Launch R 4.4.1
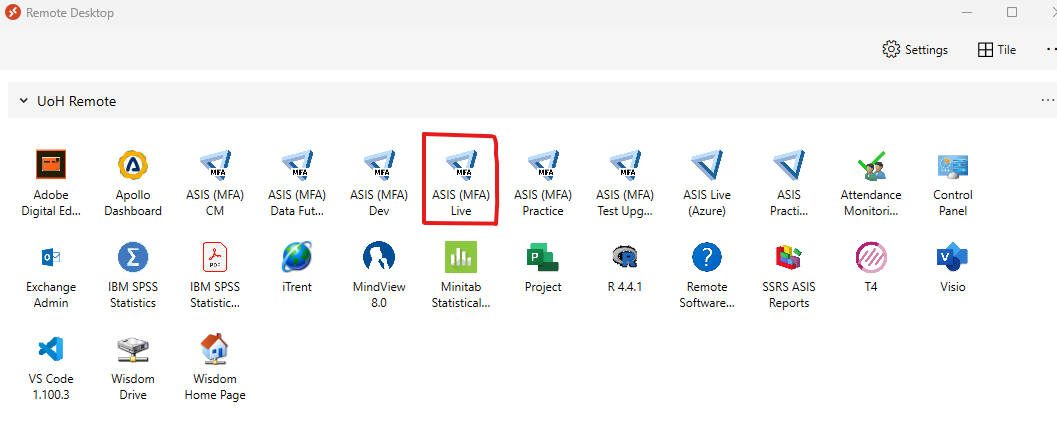 click(625, 258)
